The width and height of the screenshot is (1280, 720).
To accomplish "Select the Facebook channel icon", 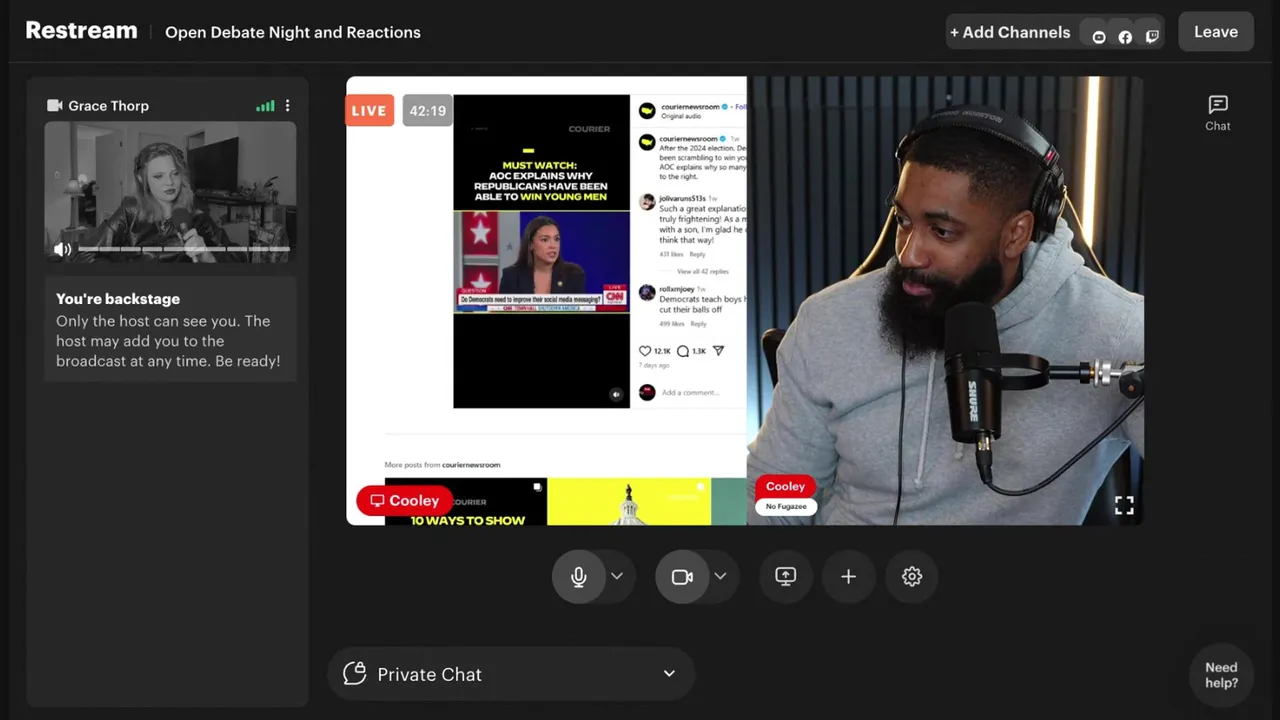I will (1125, 37).
